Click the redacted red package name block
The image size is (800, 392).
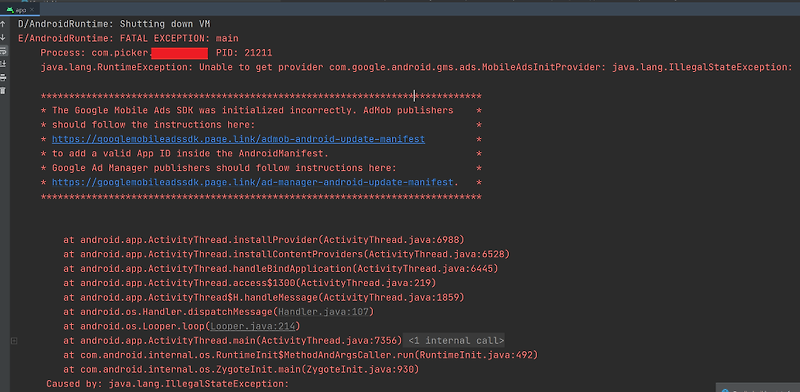(x=180, y=53)
